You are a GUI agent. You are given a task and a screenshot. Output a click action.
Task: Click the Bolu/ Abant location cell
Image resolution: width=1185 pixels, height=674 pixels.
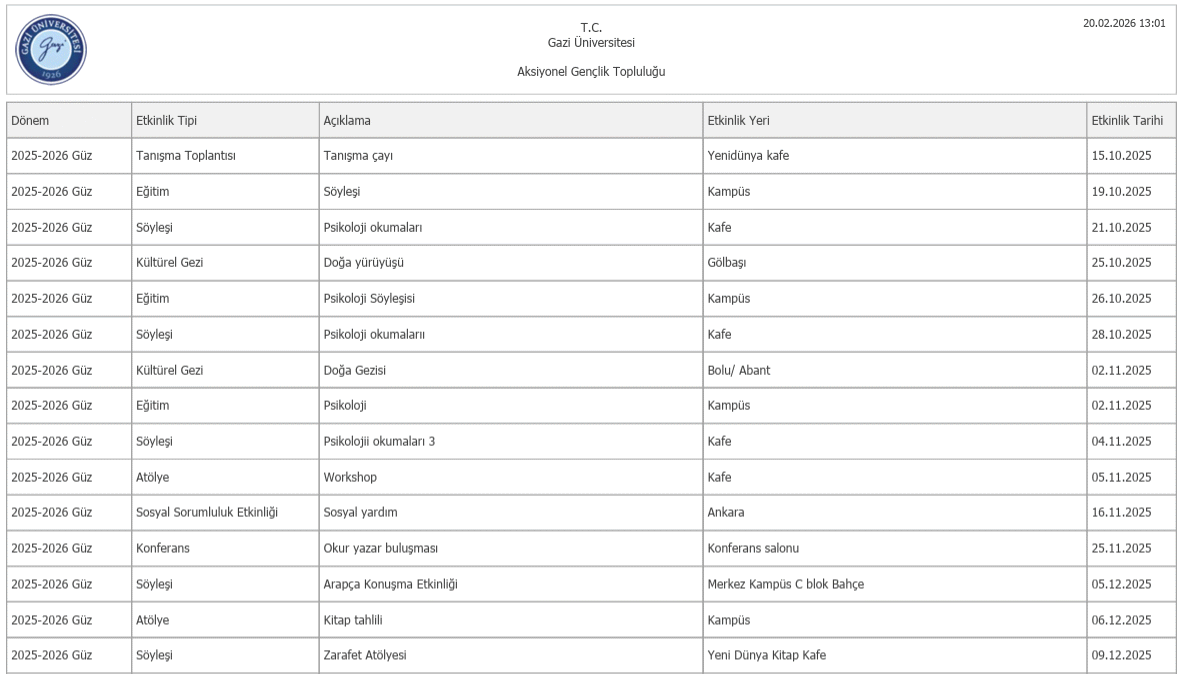pos(739,370)
